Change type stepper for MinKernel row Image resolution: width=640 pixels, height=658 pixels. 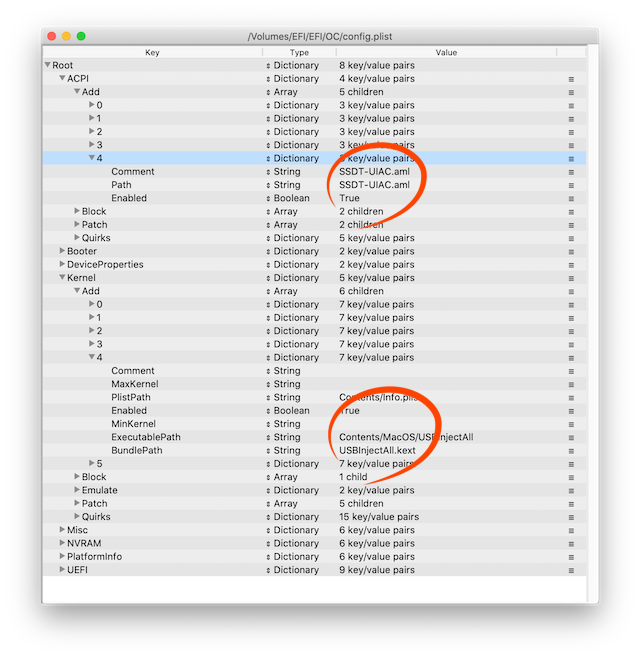(268, 424)
